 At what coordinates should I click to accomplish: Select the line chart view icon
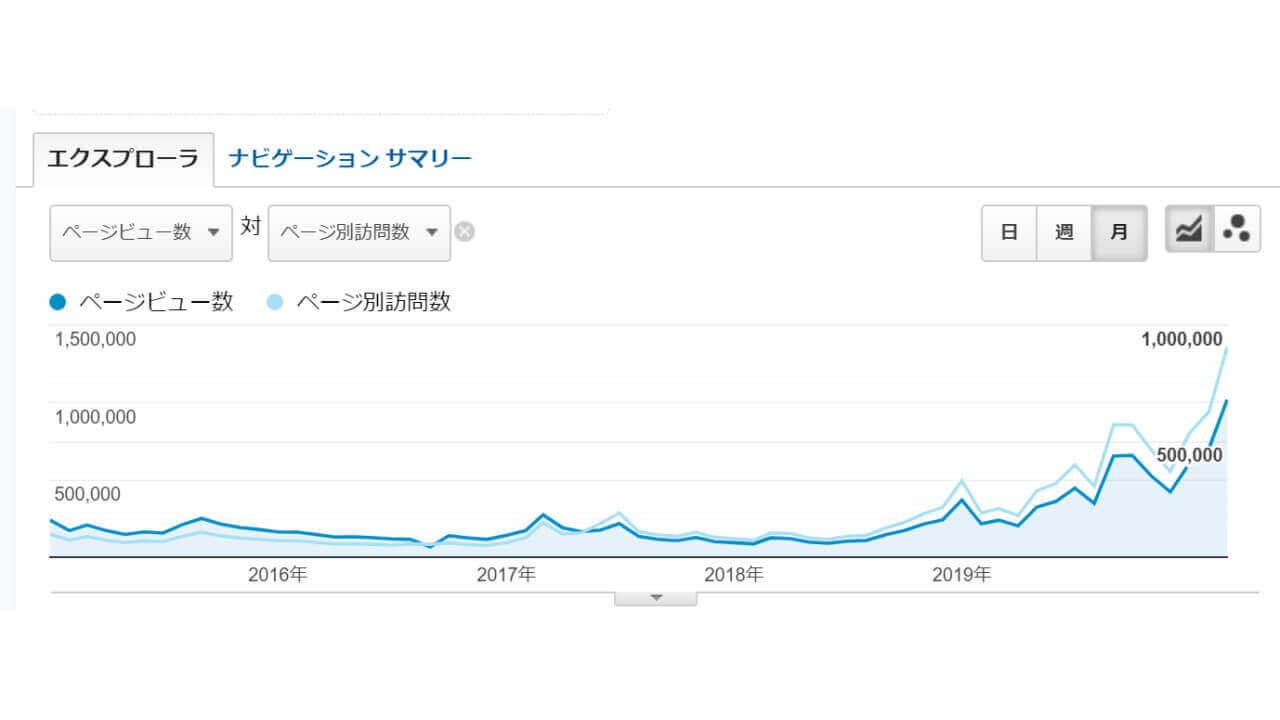click(1189, 230)
